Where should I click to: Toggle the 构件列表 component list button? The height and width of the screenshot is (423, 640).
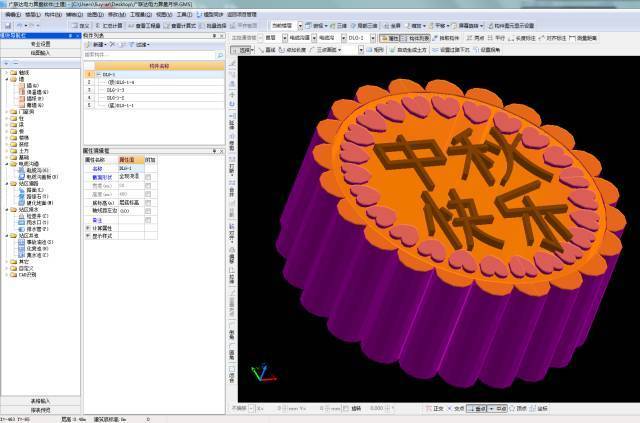(x=415, y=38)
